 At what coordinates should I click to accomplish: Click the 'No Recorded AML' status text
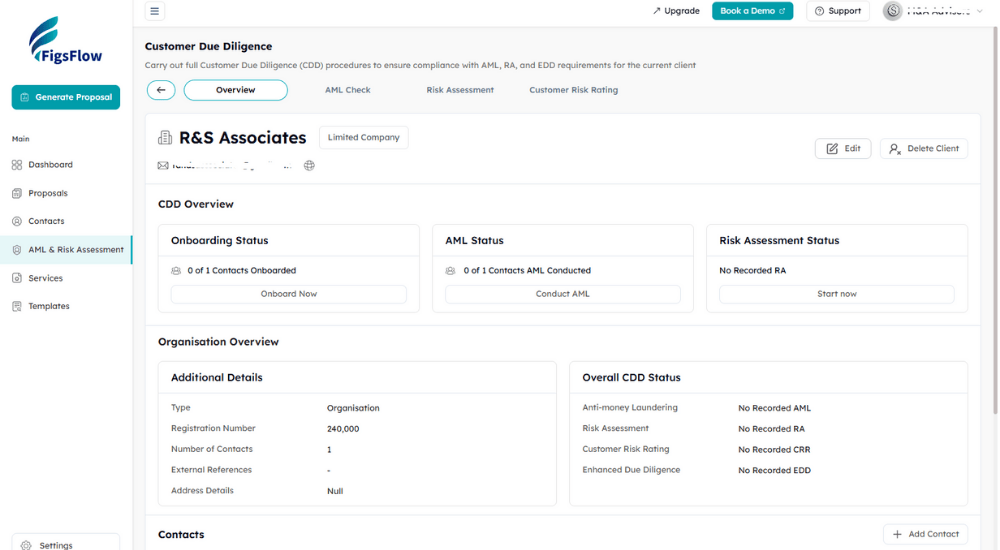[775, 408]
